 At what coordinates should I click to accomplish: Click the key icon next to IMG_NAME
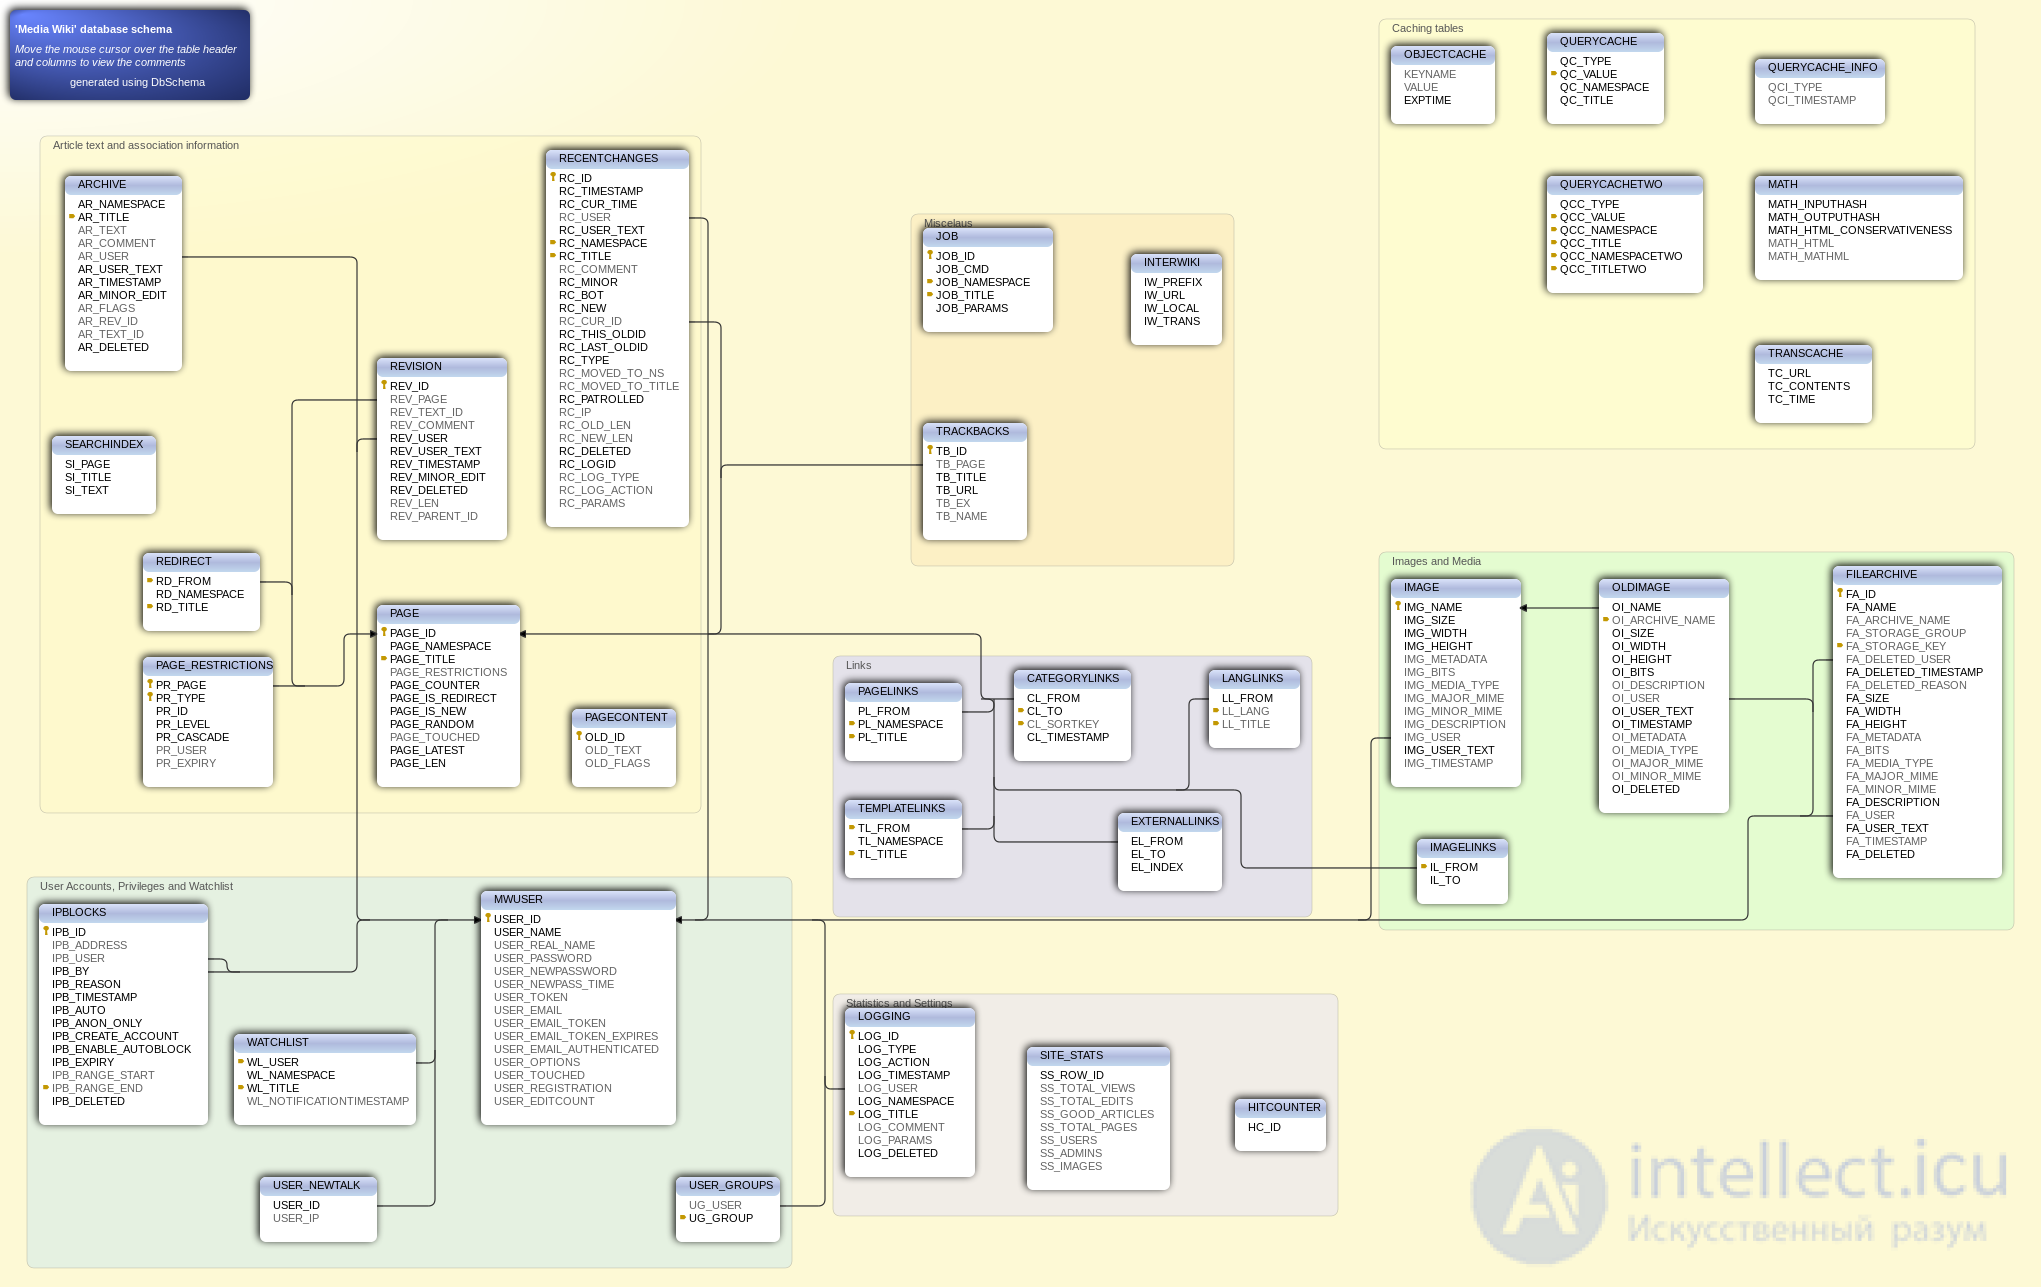tap(1398, 606)
